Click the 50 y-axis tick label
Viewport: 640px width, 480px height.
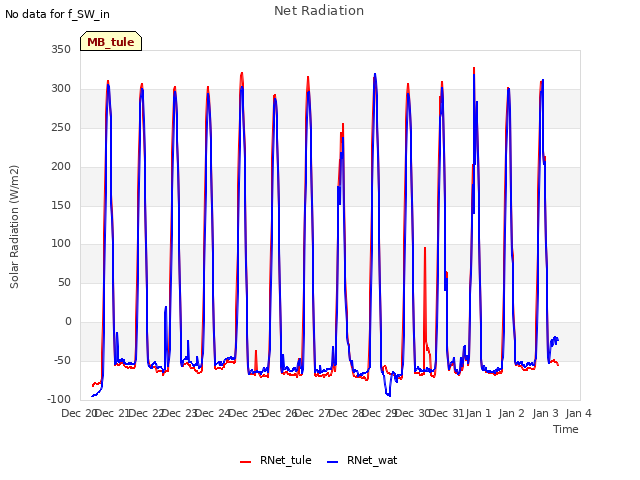[x=64, y=282]
